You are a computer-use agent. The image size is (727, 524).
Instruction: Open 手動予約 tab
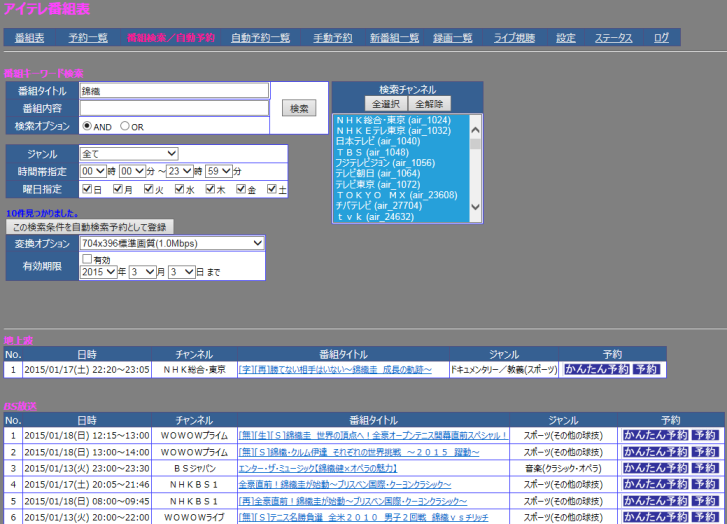pos(332,38)
